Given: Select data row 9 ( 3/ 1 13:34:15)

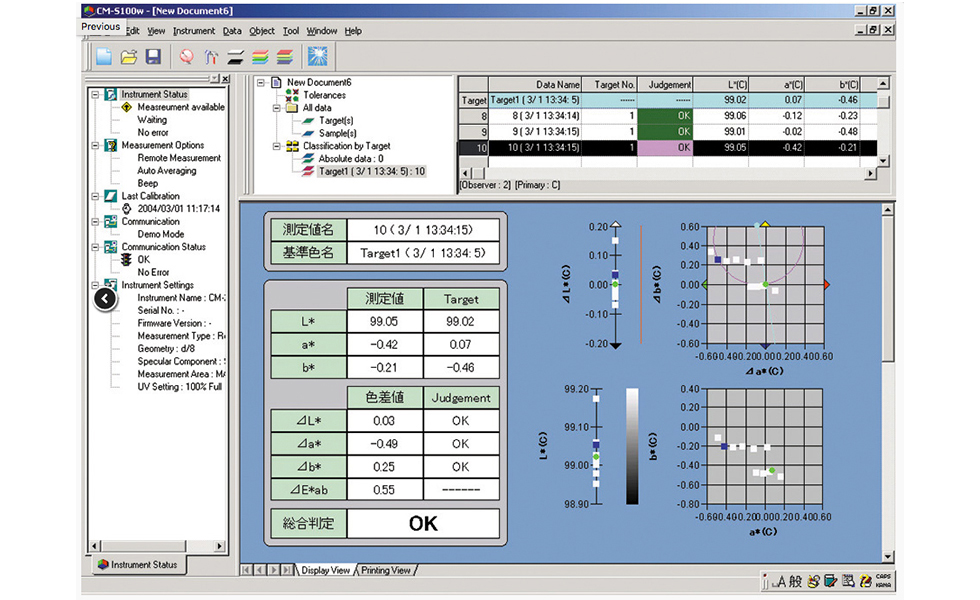Looking at the screenshot, I should 668,132.
